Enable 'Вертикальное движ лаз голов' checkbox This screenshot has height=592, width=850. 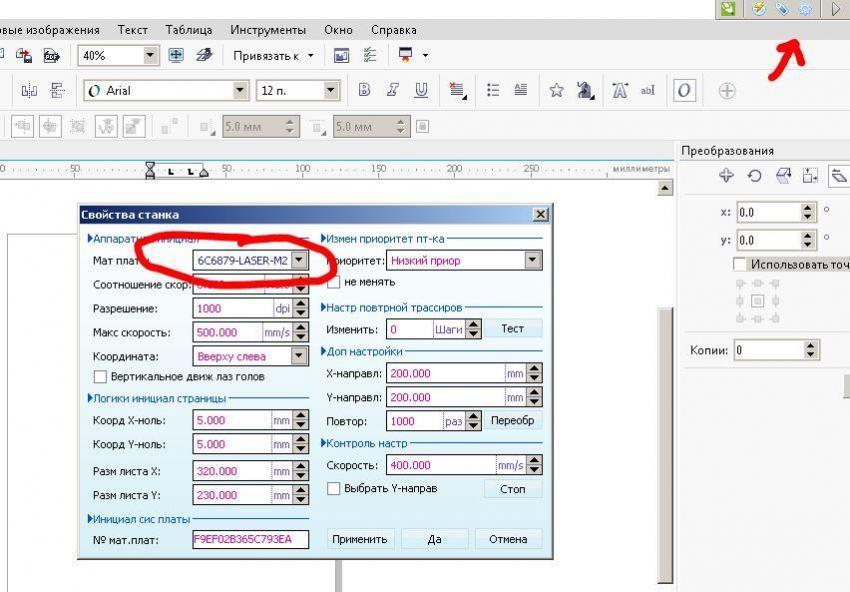[x=100, y=377]
